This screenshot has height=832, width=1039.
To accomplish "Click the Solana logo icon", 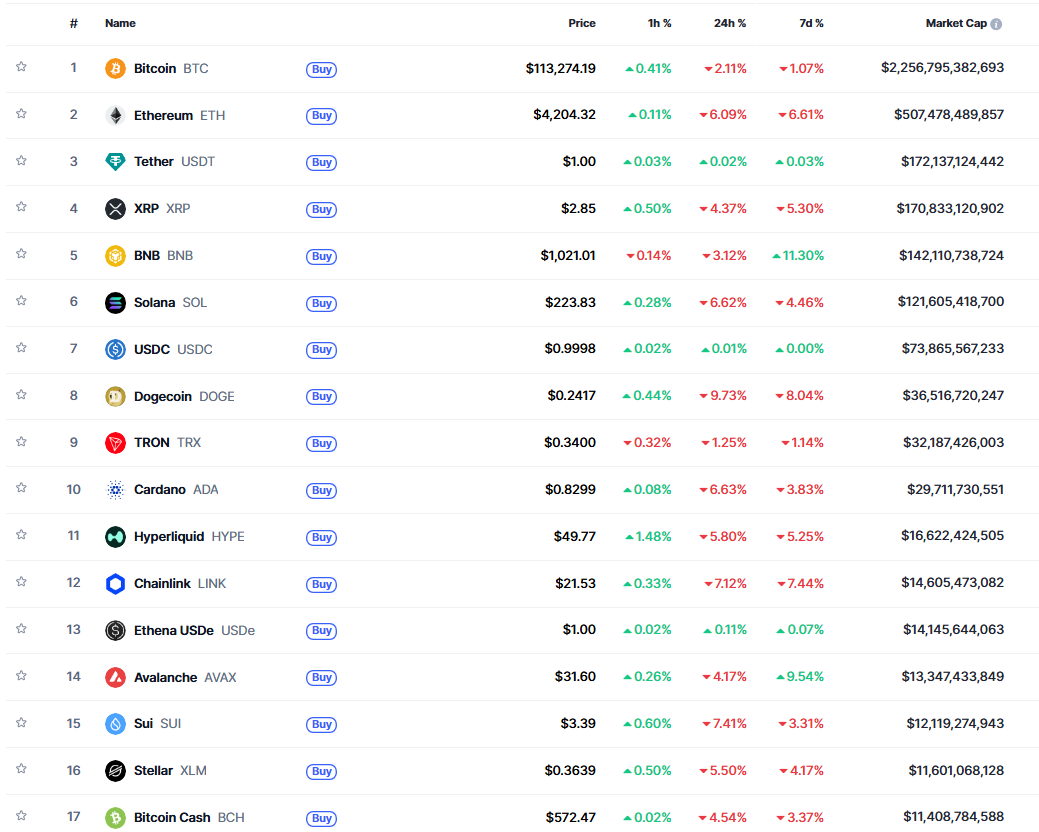I will [x=115, y=303].
